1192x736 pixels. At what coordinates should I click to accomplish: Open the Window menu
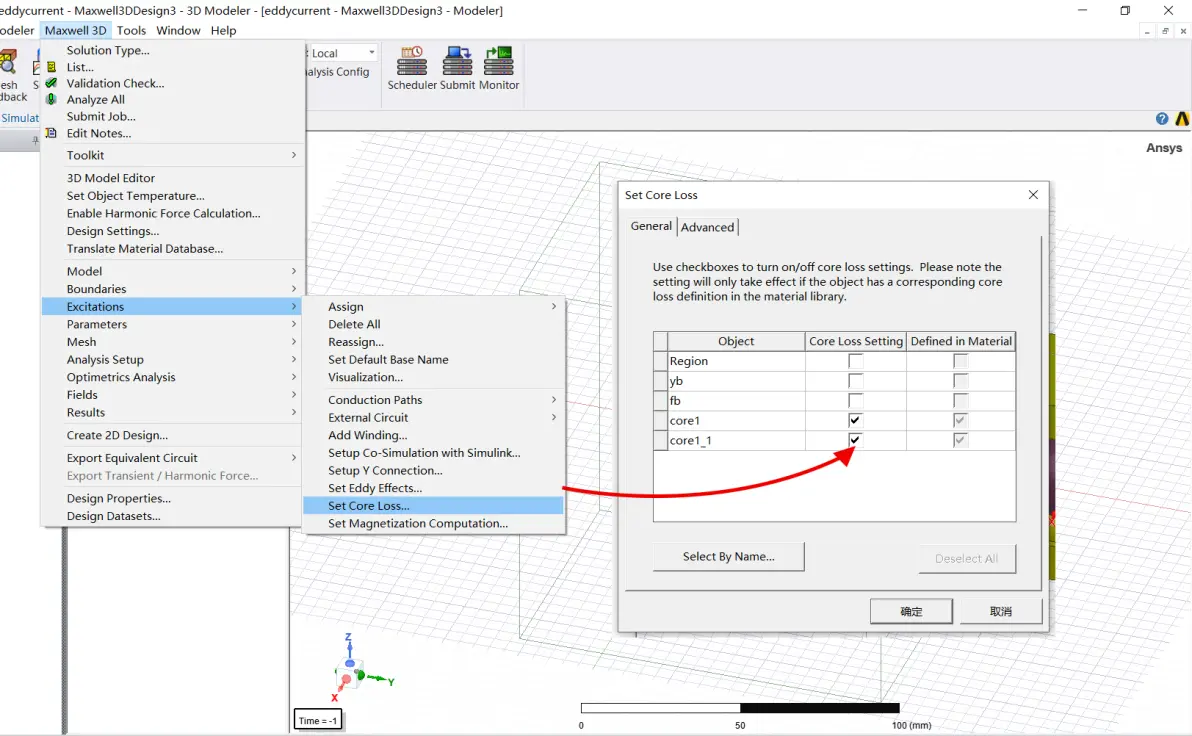click(x=178, y=30)
